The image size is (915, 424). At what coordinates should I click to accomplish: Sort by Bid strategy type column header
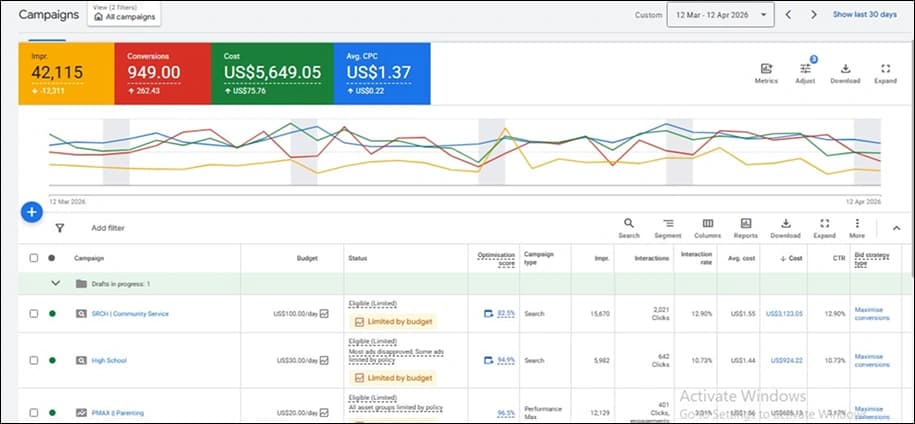click(x=872, y=258)
